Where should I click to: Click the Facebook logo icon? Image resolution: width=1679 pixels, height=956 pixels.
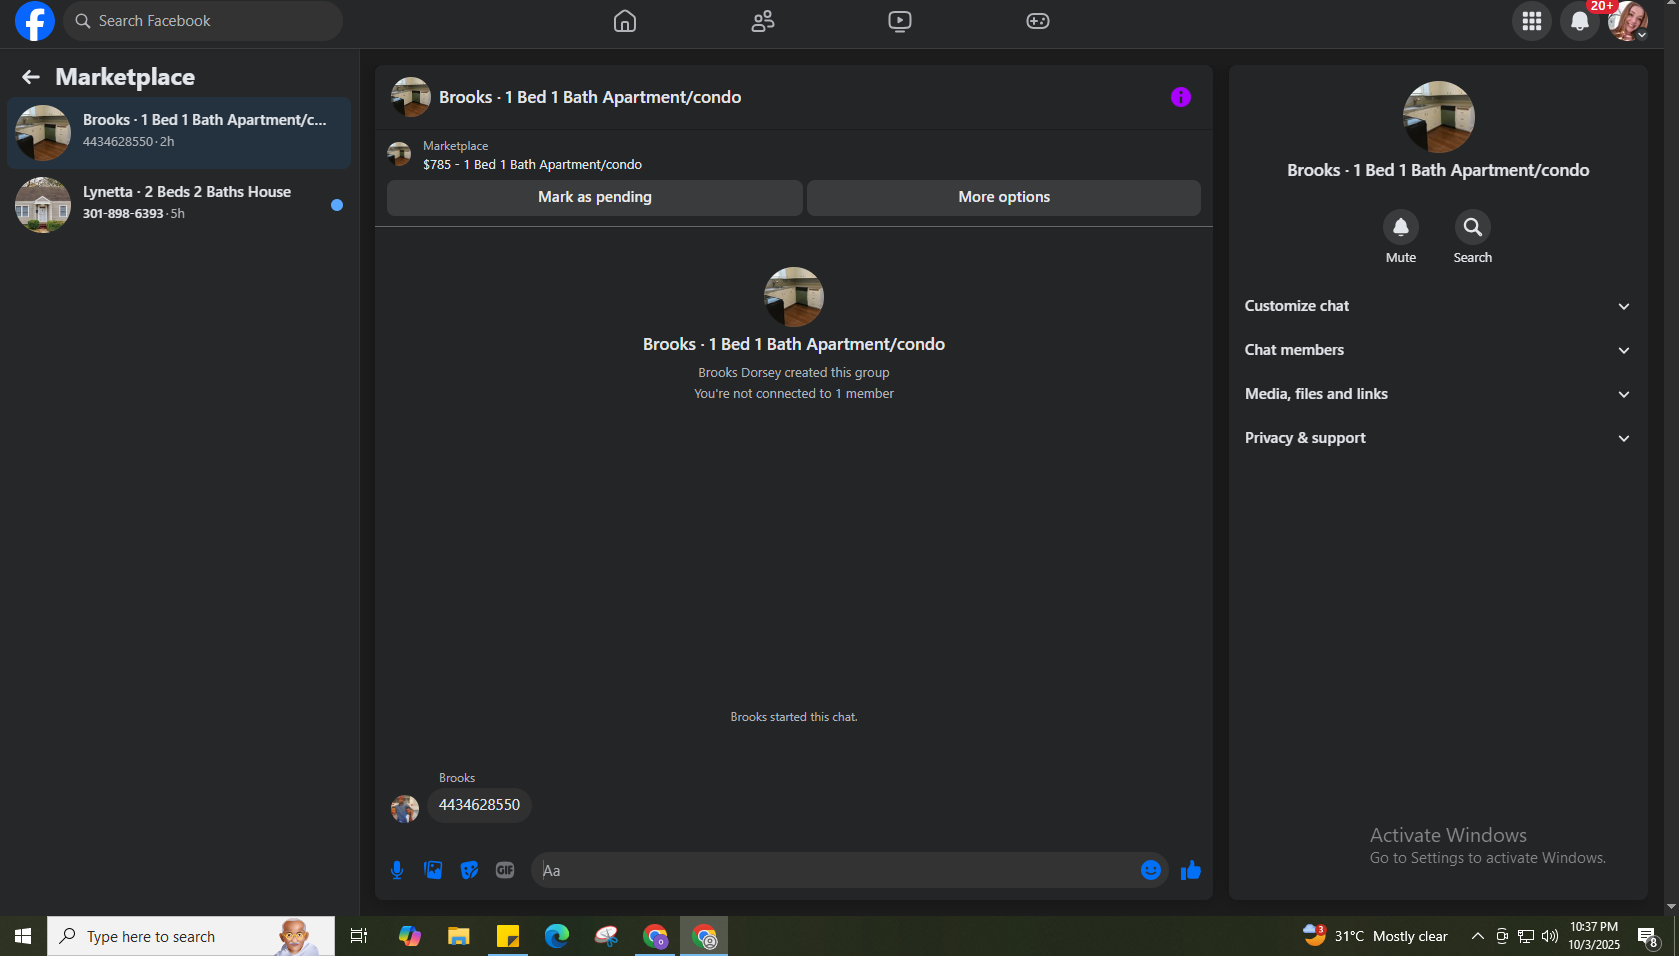[35, 21]
